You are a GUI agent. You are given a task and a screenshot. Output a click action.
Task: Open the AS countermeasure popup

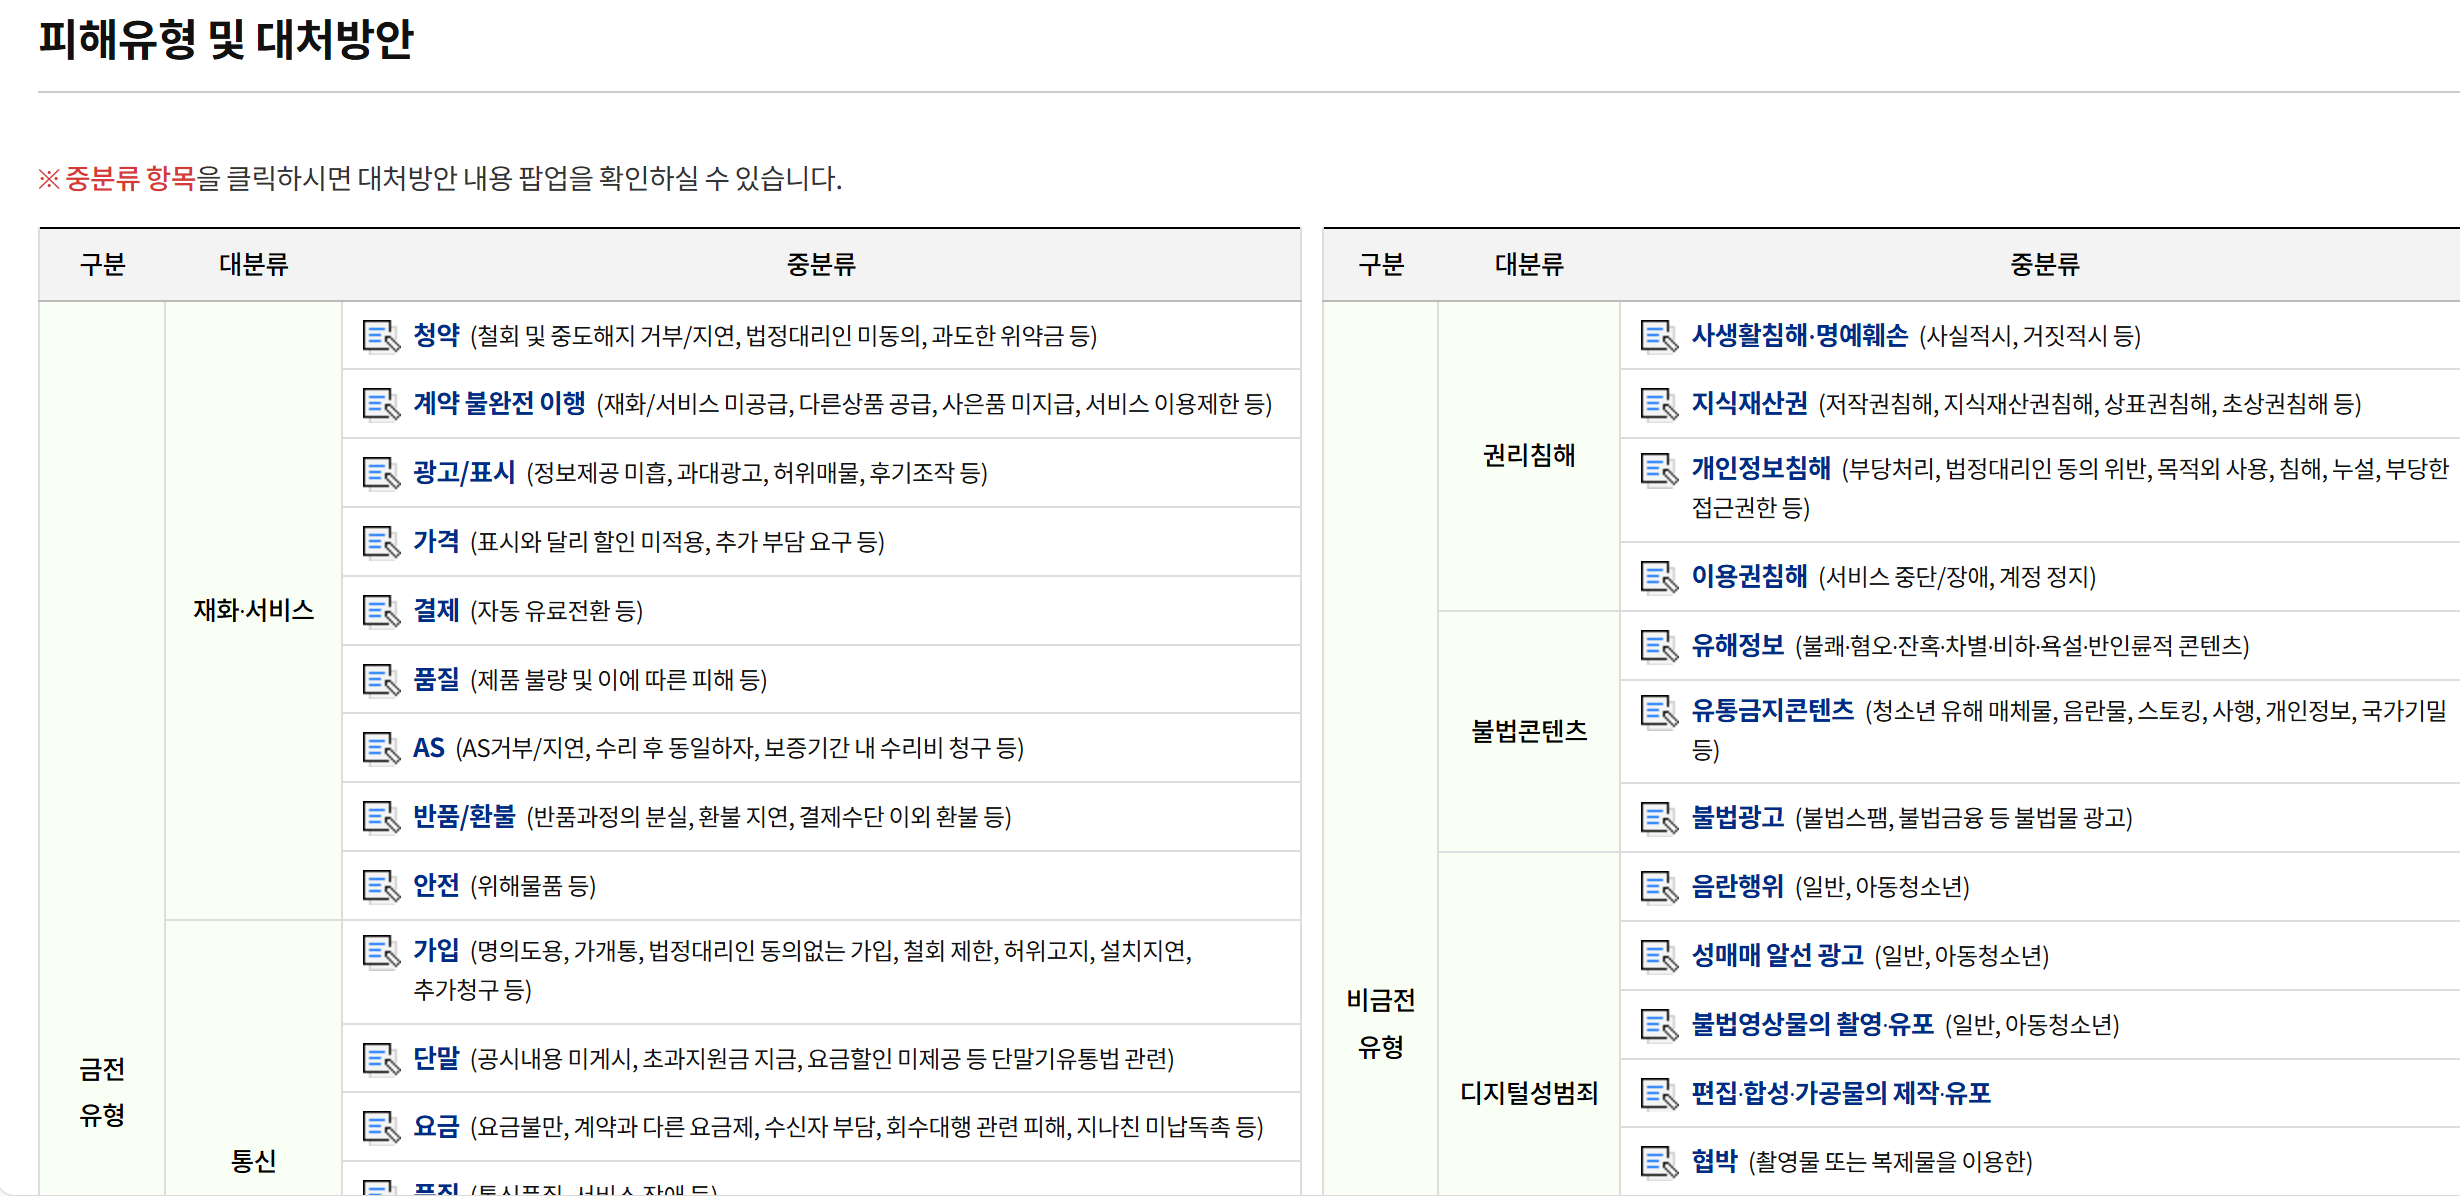pyautogui.click(x=429, y=748)
